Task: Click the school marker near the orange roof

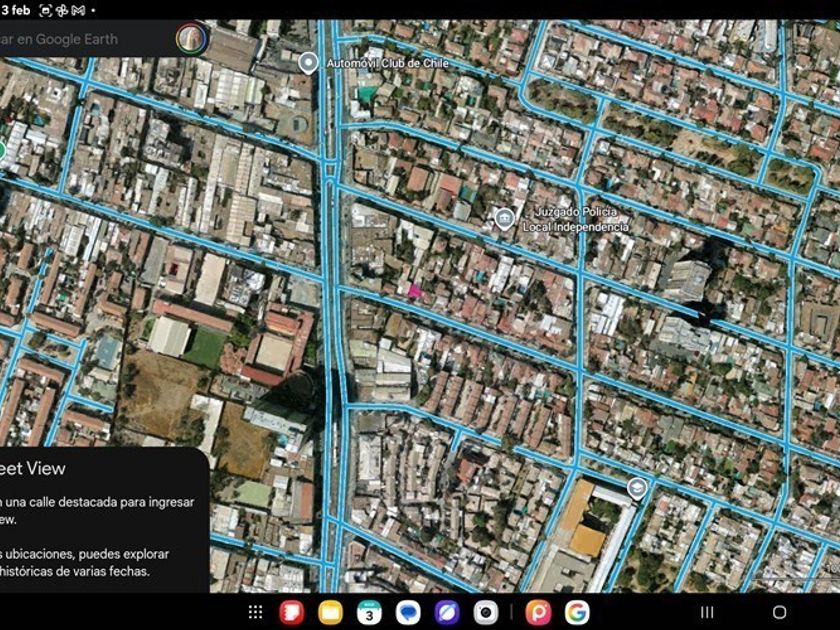Action: 636,487
